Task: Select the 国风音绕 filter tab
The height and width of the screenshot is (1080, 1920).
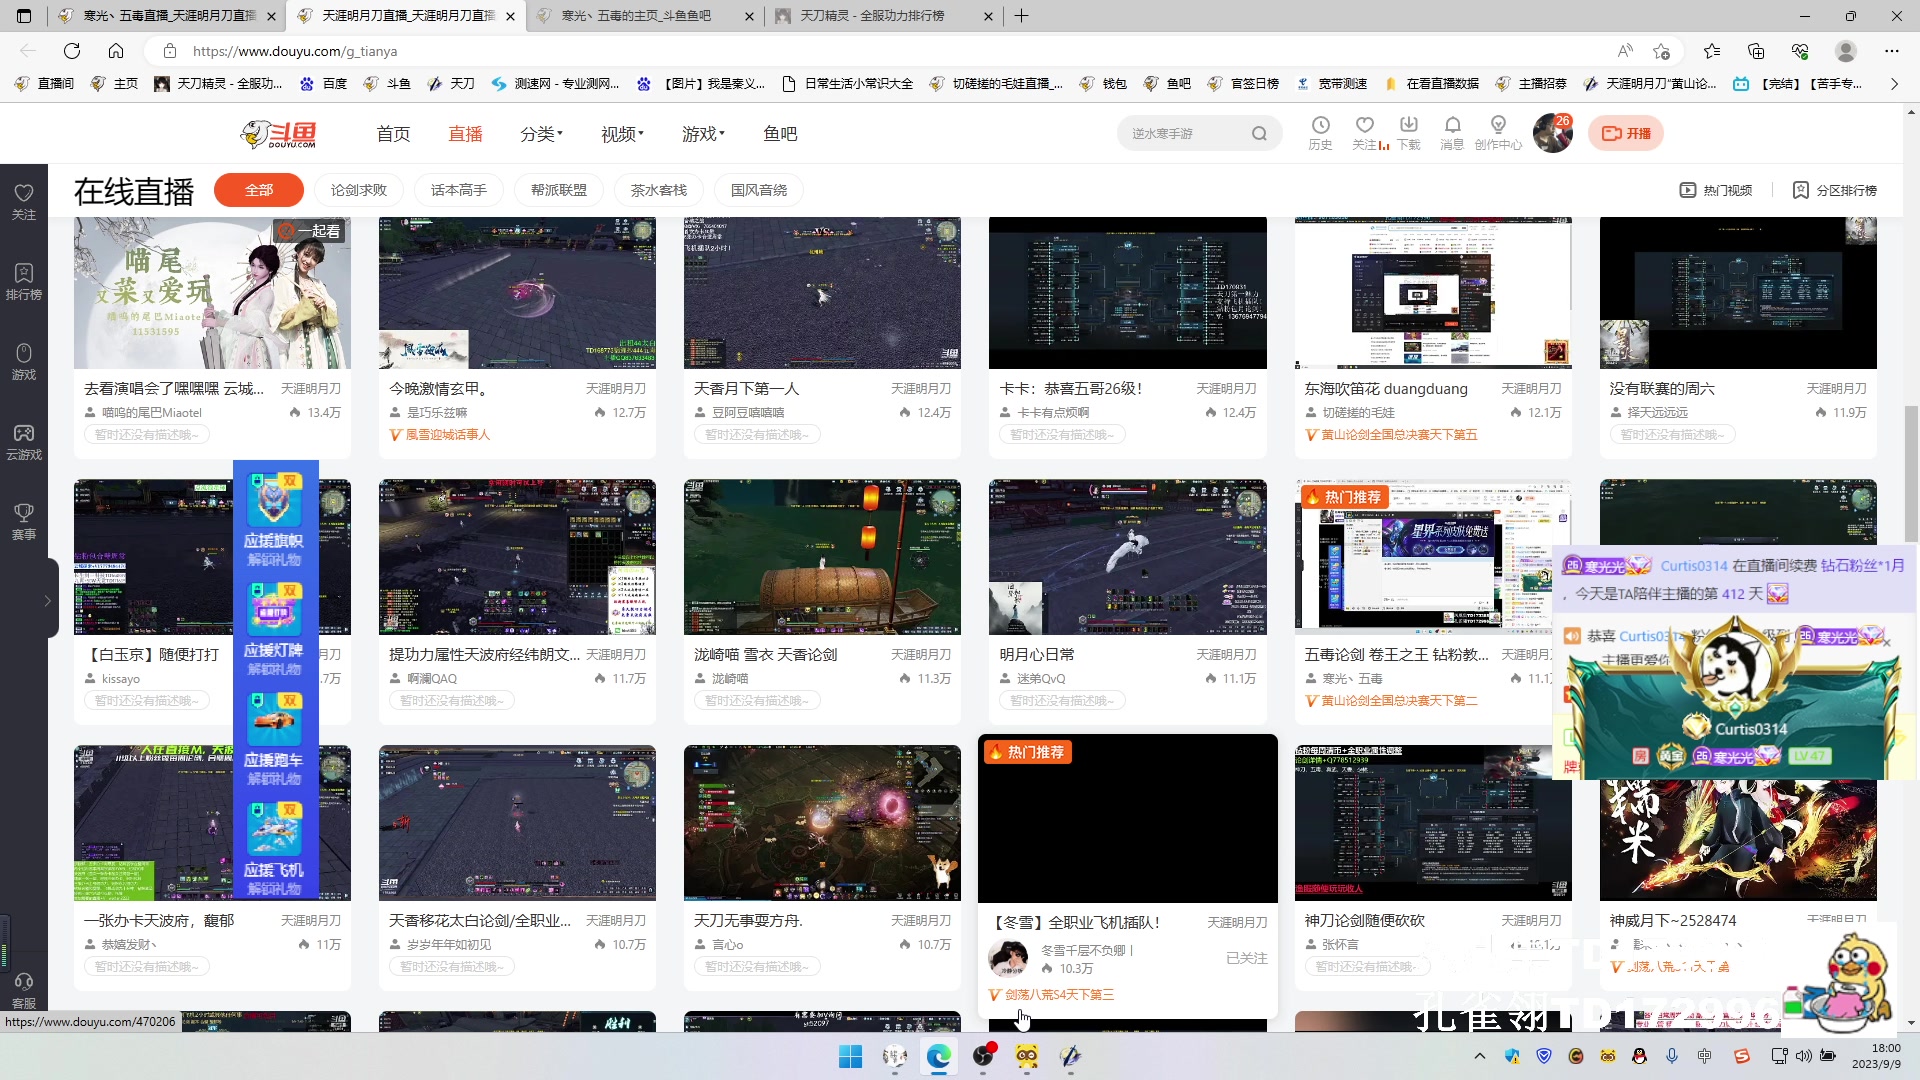Action: [x=759, y=190]
